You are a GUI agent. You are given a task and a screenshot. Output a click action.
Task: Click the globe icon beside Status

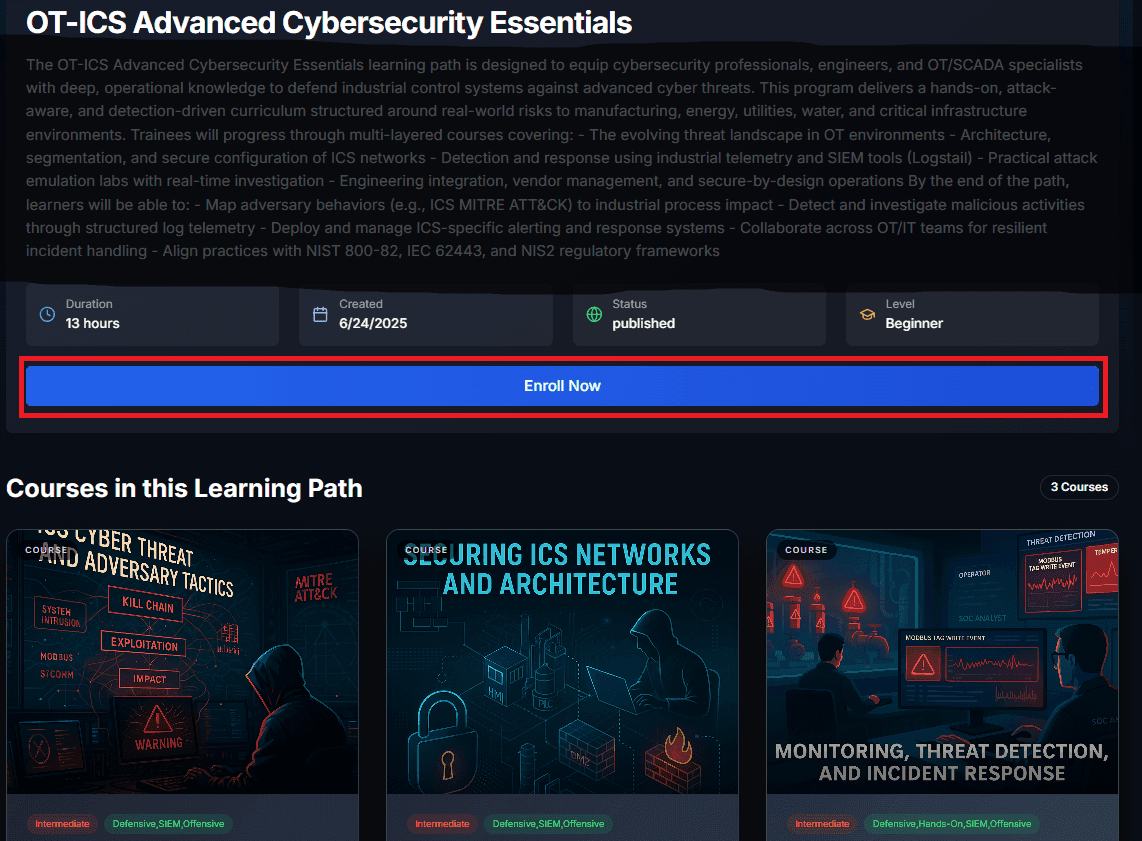pyautogui.click(x=594, y=315)
